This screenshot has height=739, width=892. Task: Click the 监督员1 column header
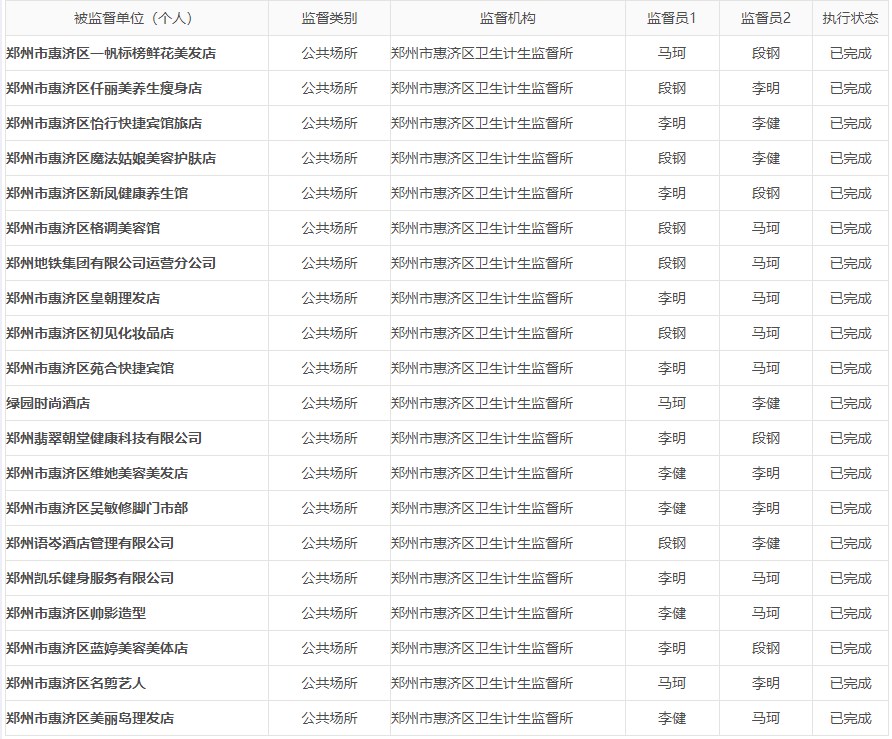point(672,18)
